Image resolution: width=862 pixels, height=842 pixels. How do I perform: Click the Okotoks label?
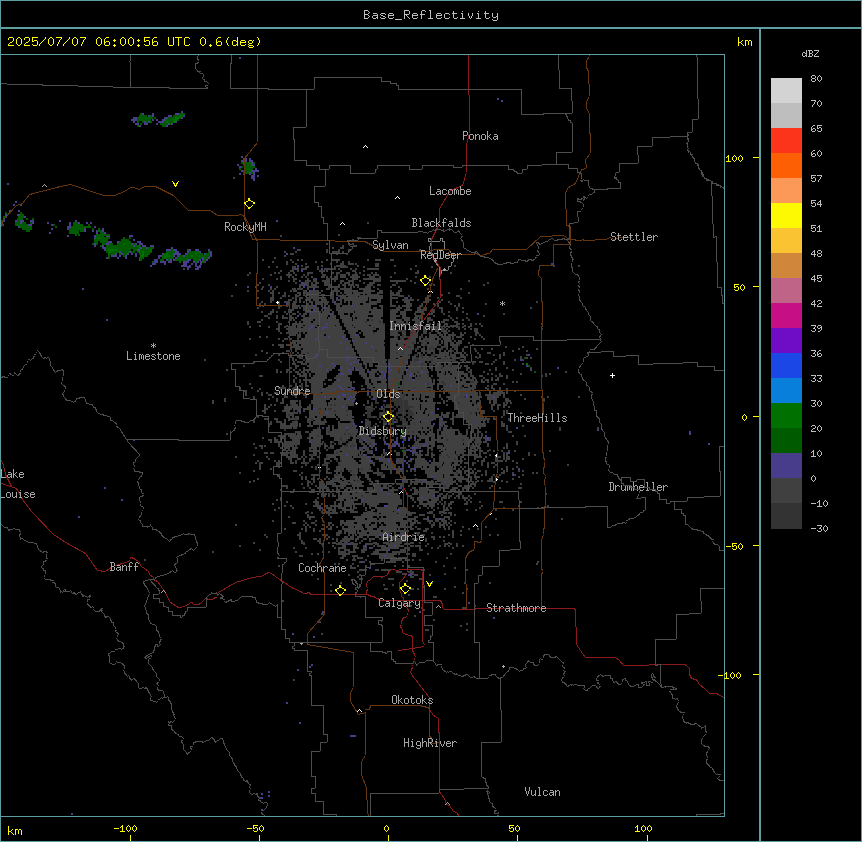click(x=412, y=700)
